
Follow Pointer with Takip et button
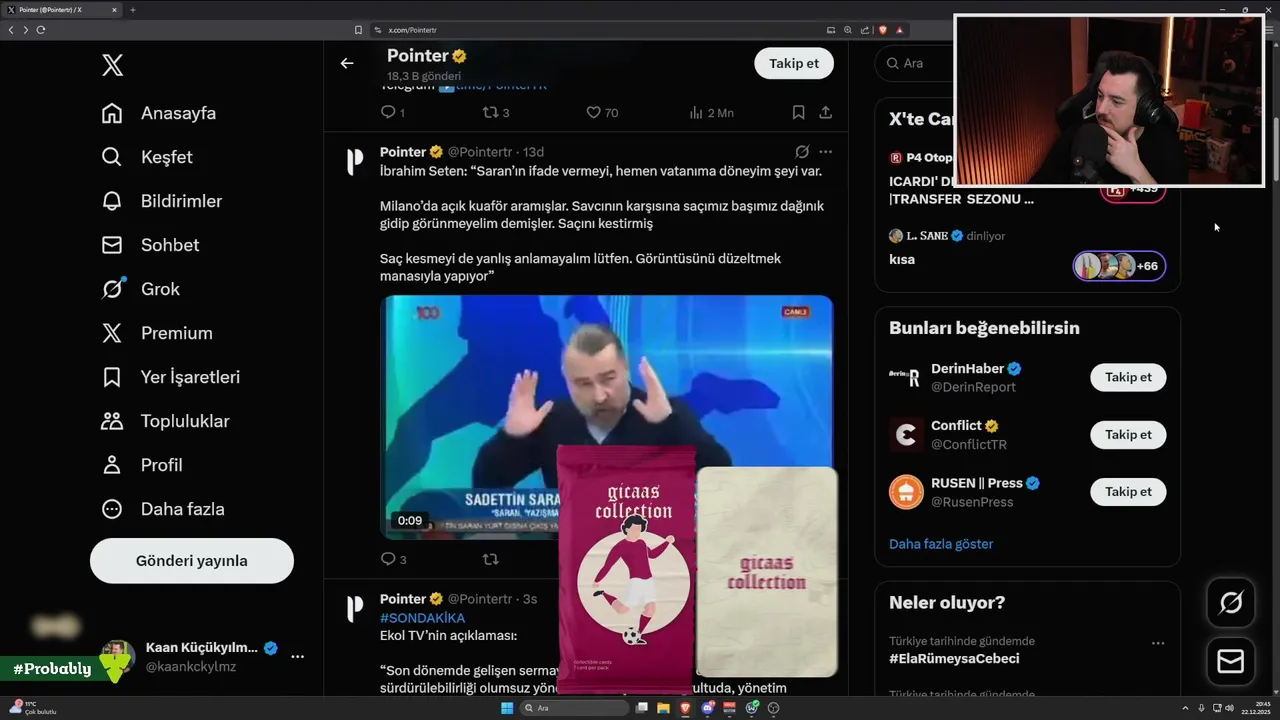point(794,63)
